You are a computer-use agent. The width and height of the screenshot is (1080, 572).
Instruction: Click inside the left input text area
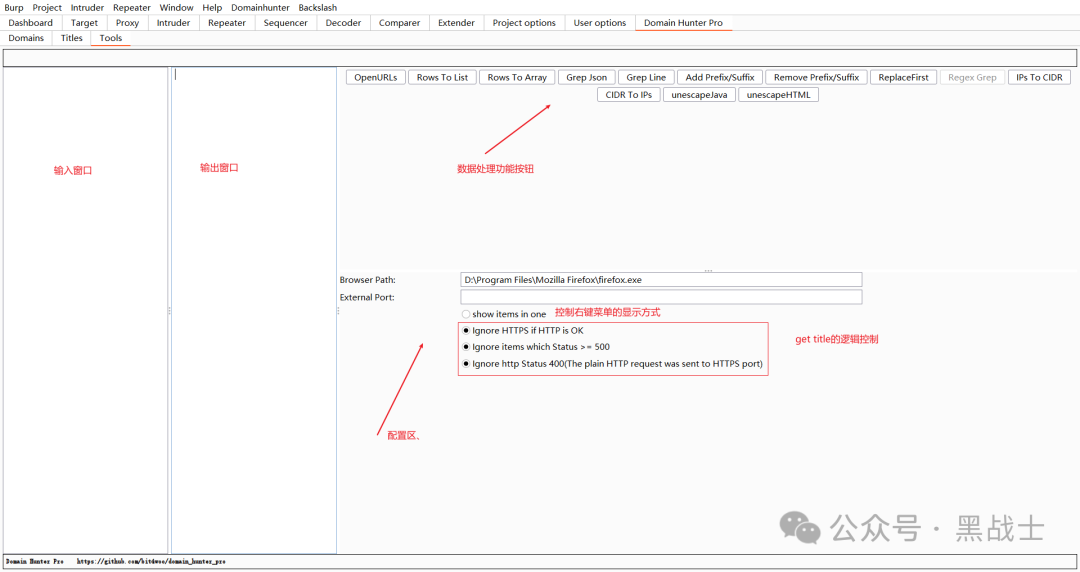[x=85, y=310]
